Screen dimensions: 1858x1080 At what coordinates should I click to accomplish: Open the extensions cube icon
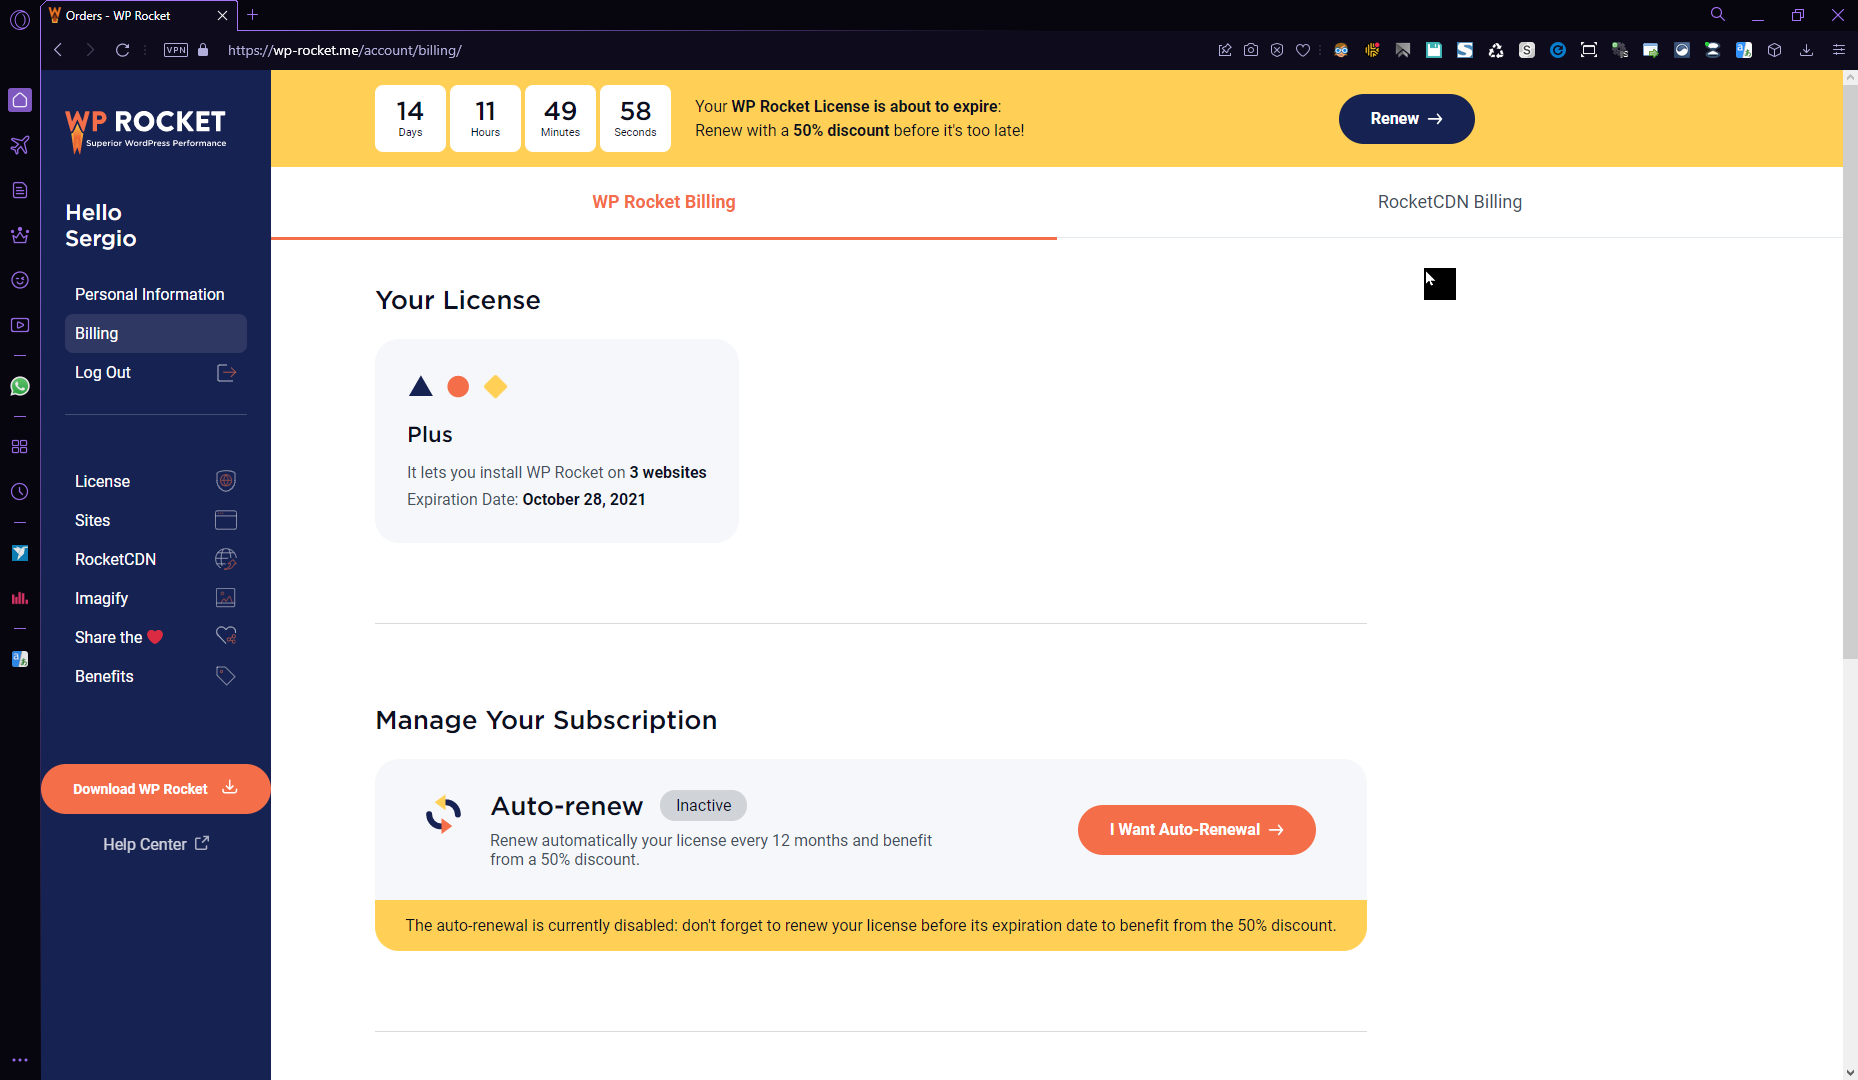(1775, 50)
